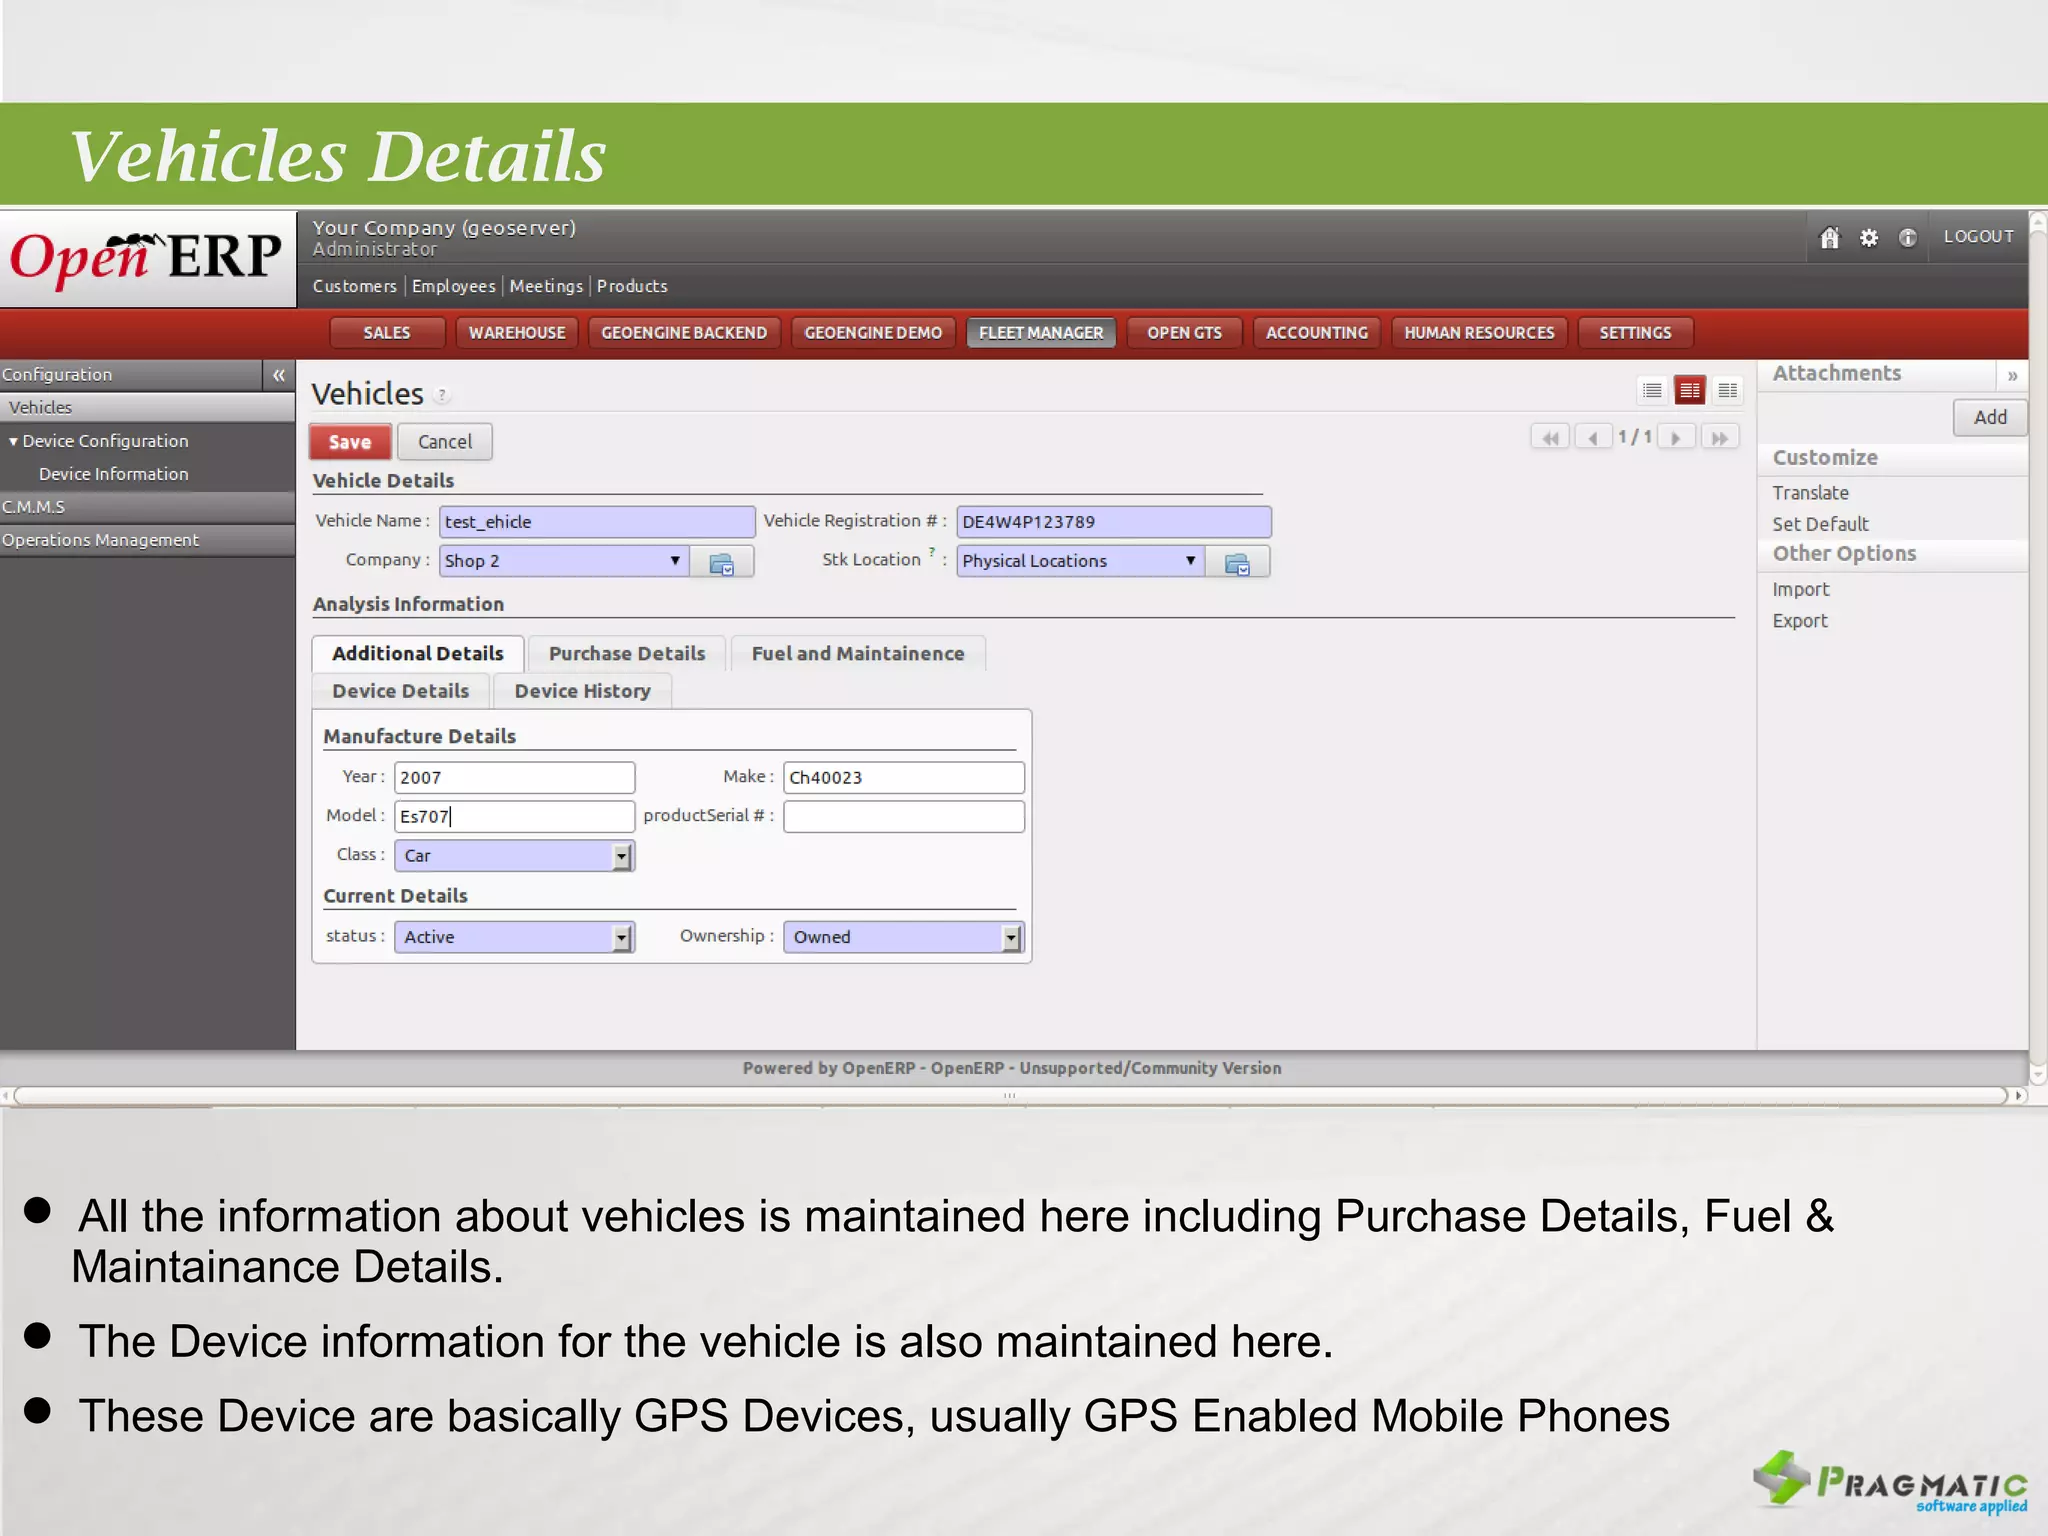Image resolution: width=2048 pixels, height=1536 pixels.
Task: Open the Ownership dropdown
Action: point(903,937)
